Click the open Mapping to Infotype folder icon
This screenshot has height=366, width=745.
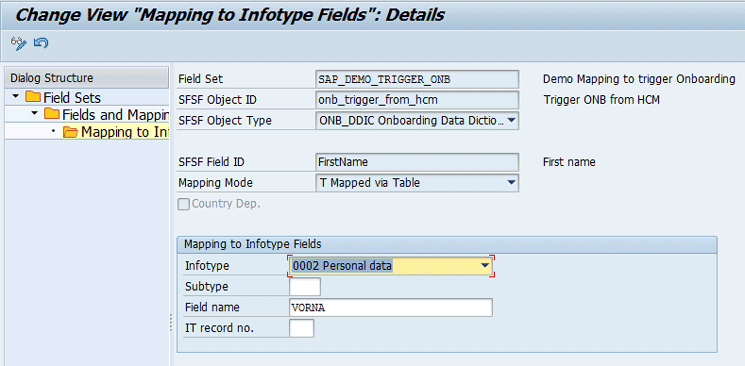tap(70, 132)
